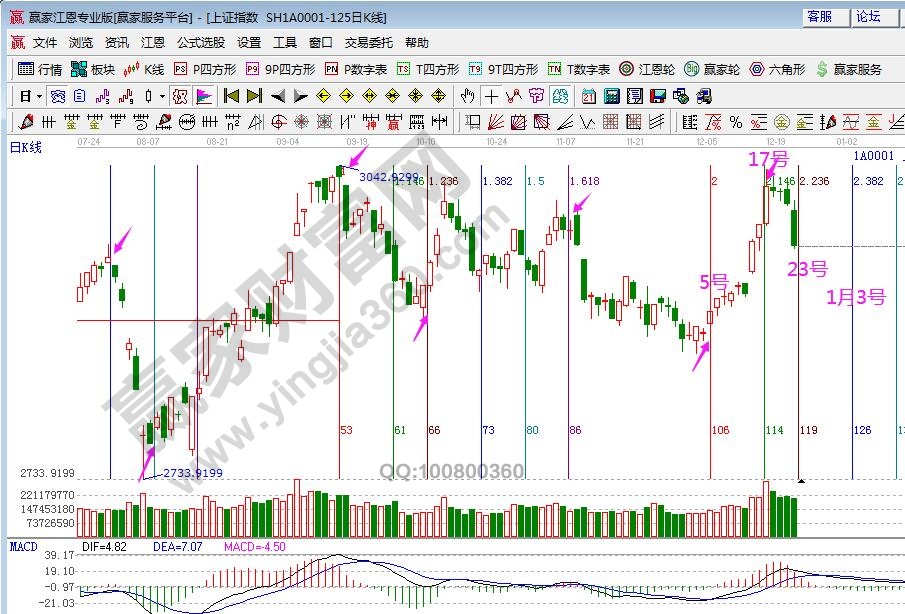Open the 六角形 hexagon chart tool
This screenshot has width=905, height=614.
click(x=776, y=69)
